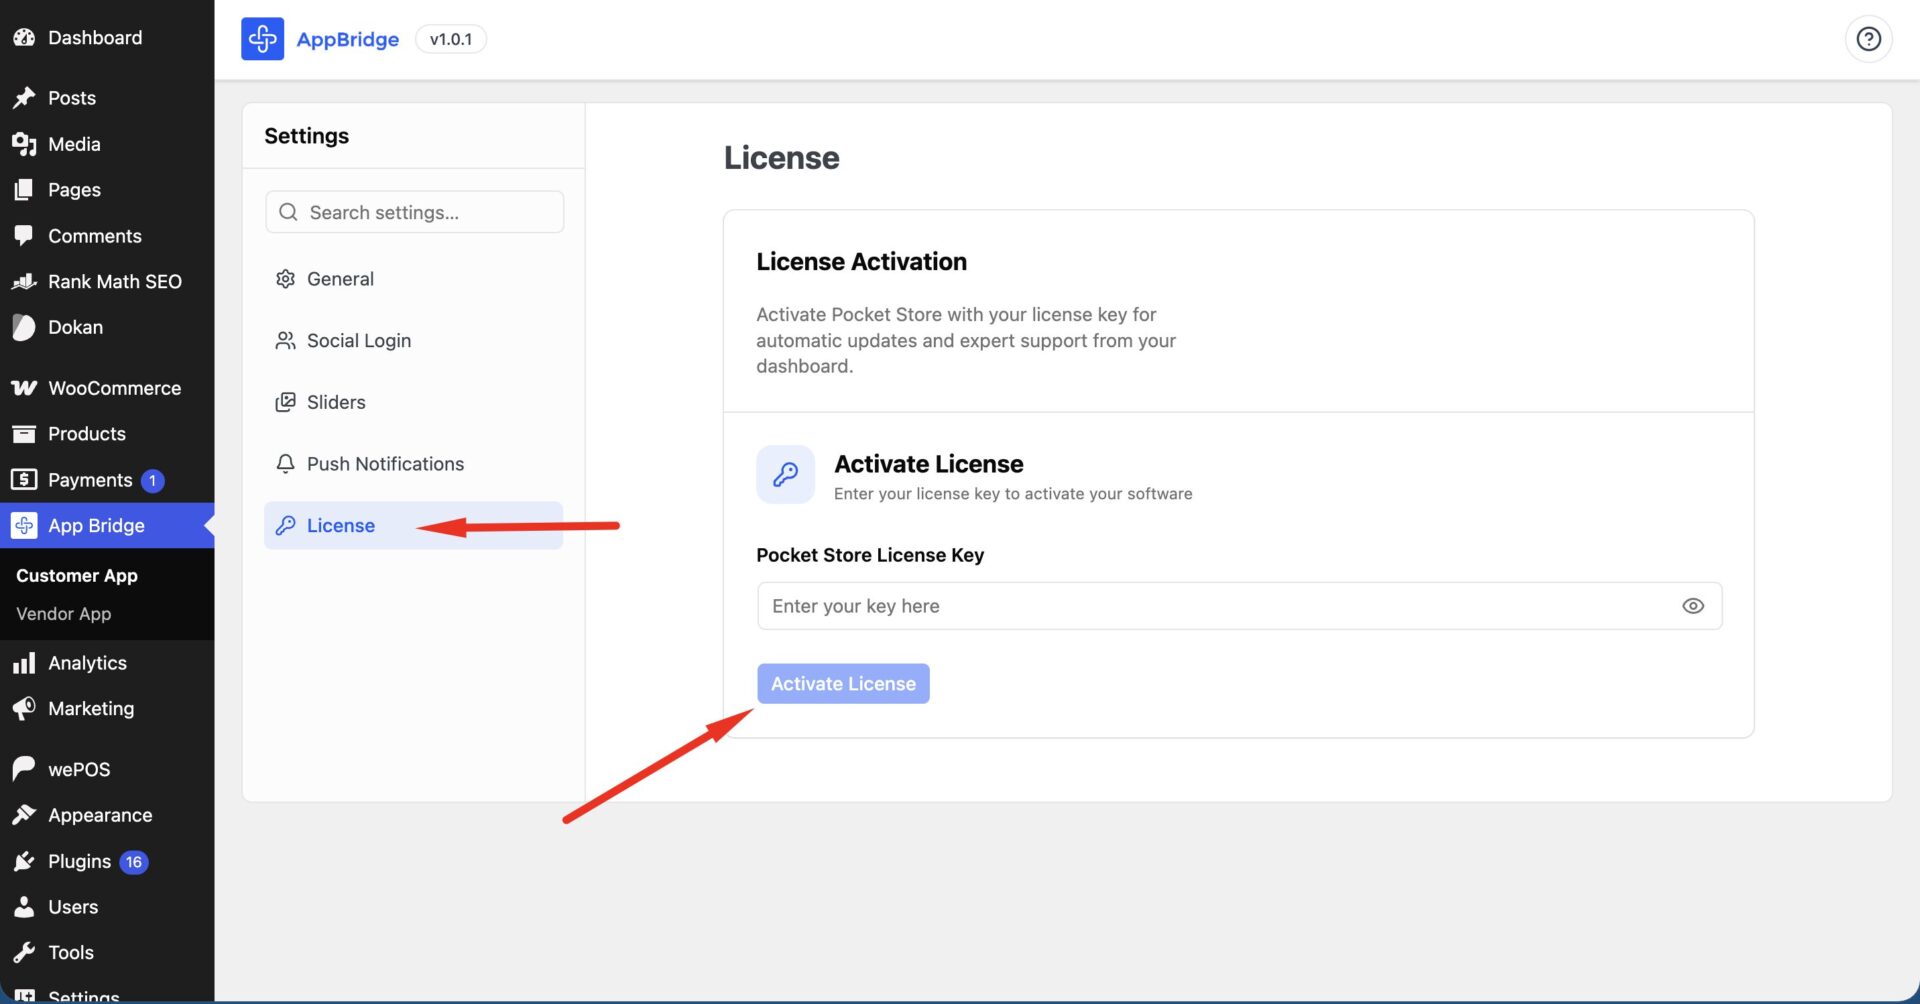The height and width of the screenshot is (1004, 1920).
Task: Click the Posts pin icon
Action: pos(24,98)
